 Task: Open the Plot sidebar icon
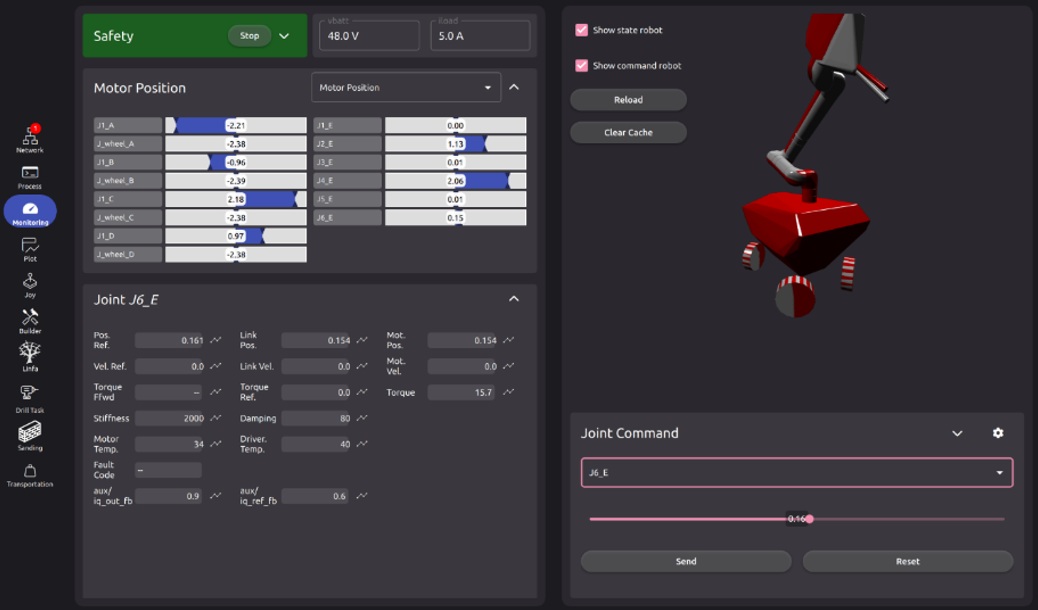[30, 247]
